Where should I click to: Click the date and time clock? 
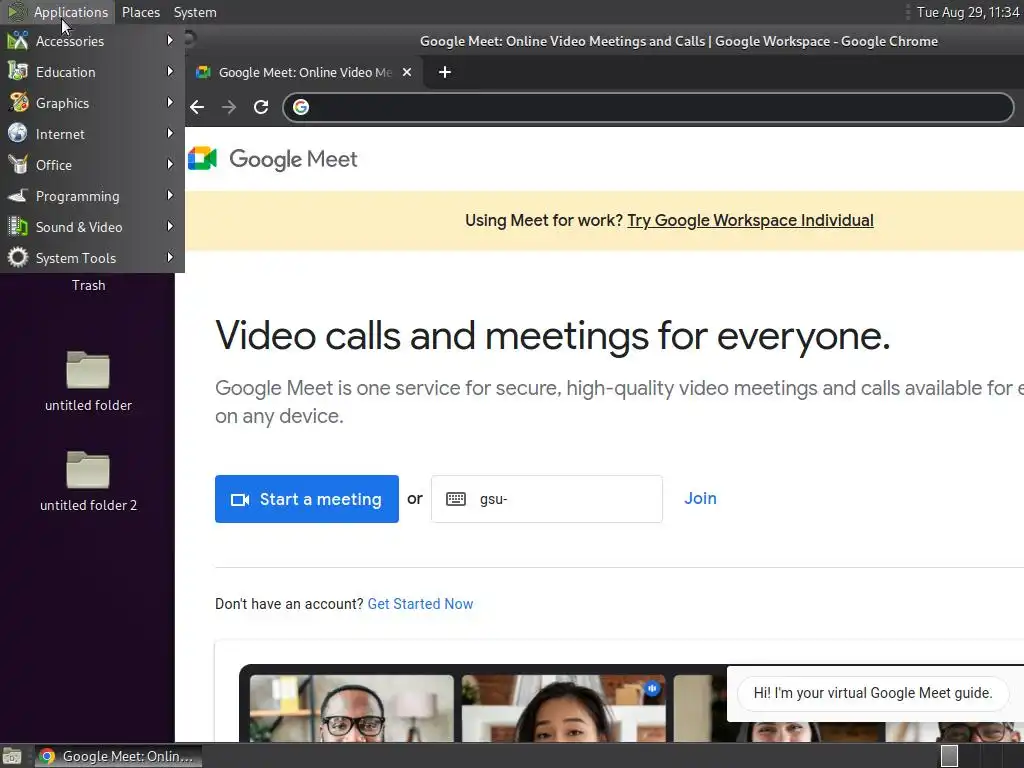tap(967, 12)
